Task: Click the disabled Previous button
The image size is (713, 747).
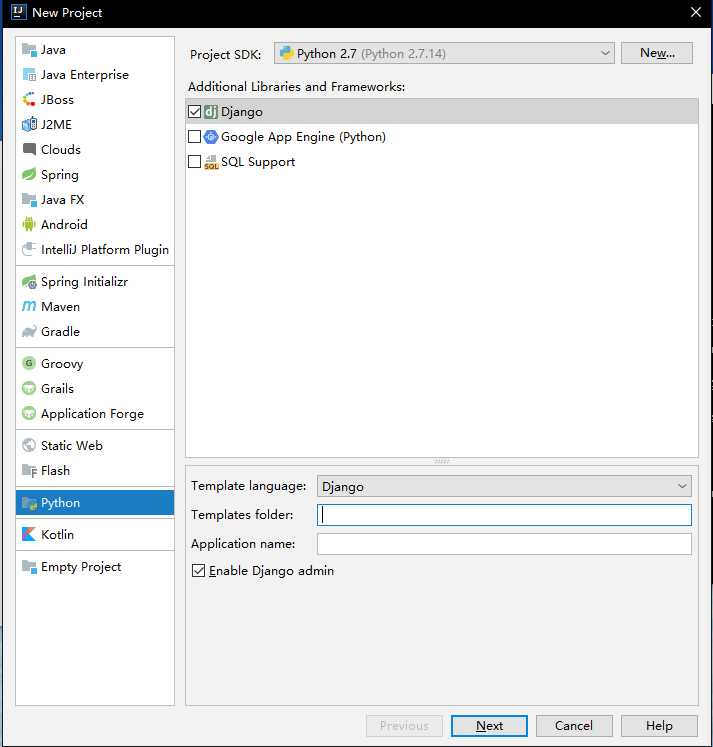Action: (404, 726)
